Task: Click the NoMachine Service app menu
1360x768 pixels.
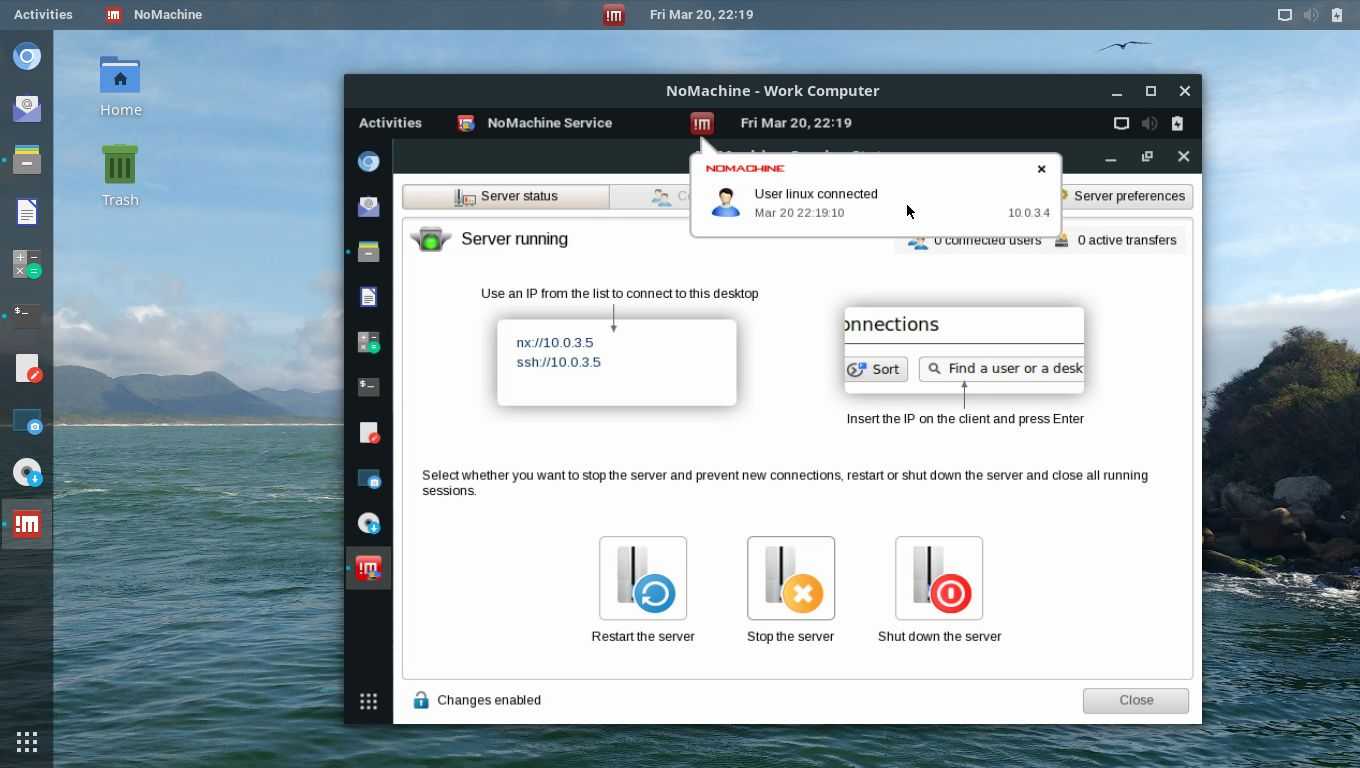Action: click(x=536, y=123)
